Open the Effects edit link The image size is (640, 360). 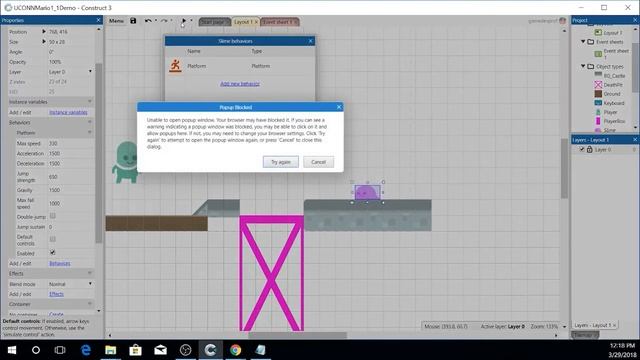tap(56, 294)
